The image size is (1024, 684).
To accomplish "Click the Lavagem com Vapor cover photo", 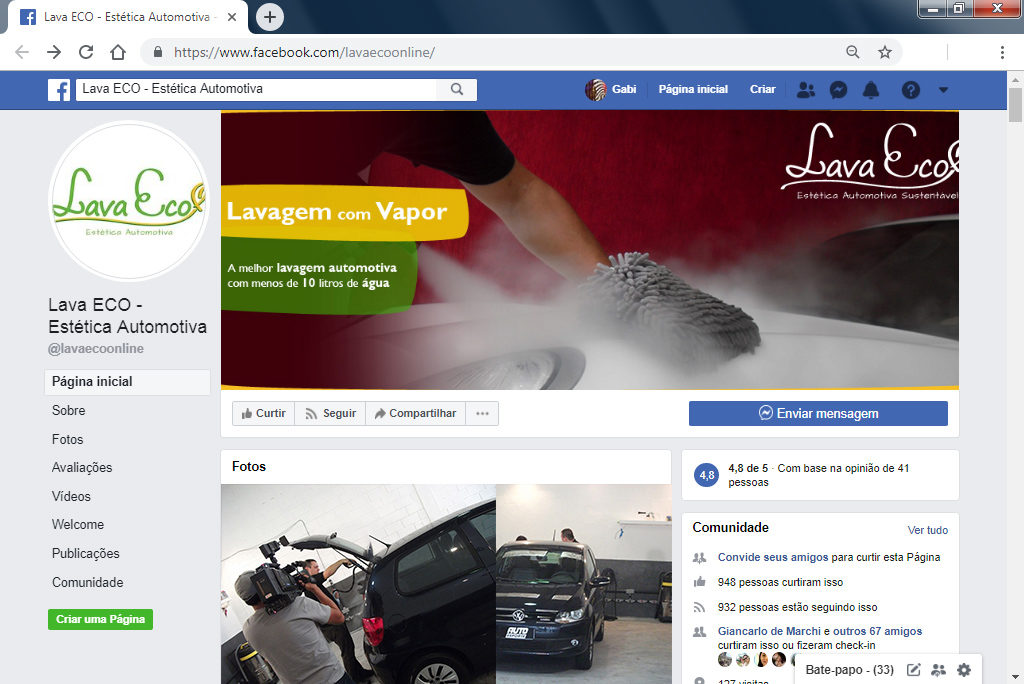I will 590,250.
